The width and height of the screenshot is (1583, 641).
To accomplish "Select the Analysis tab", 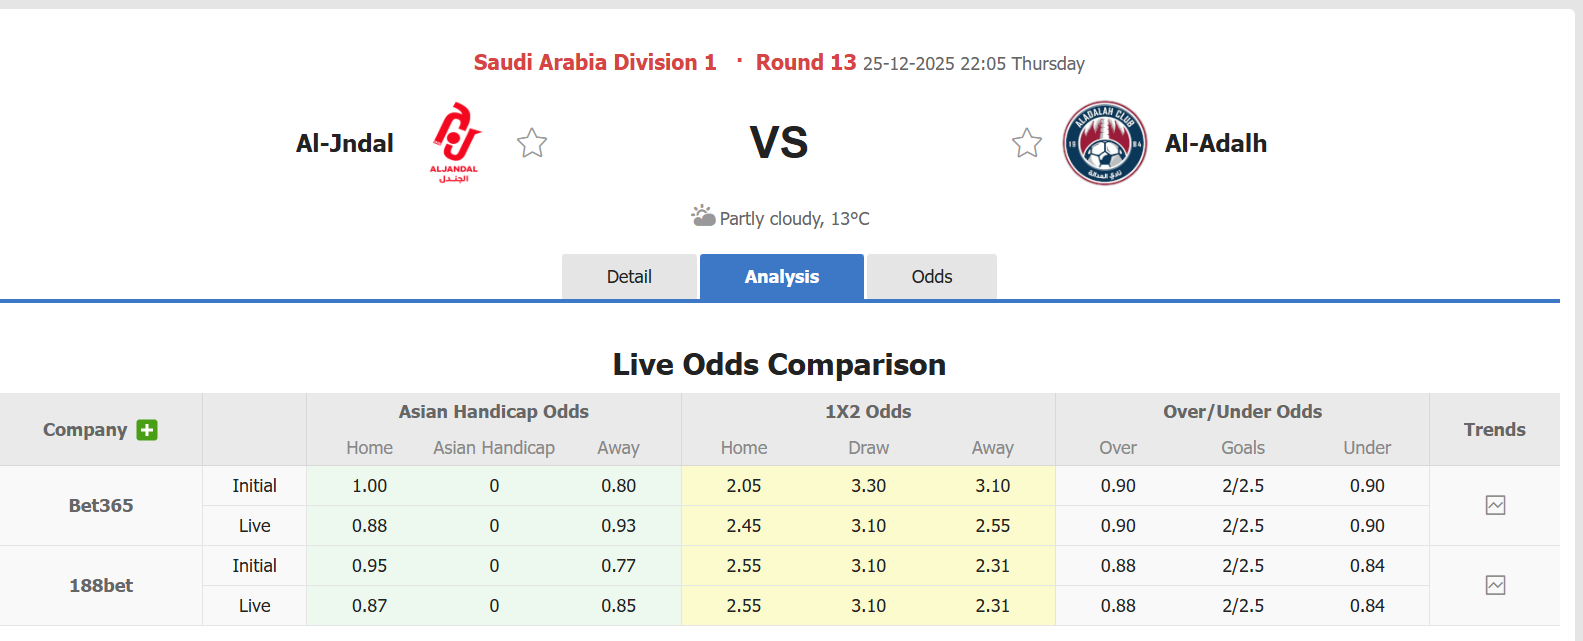I will click(x=781, y=276).
